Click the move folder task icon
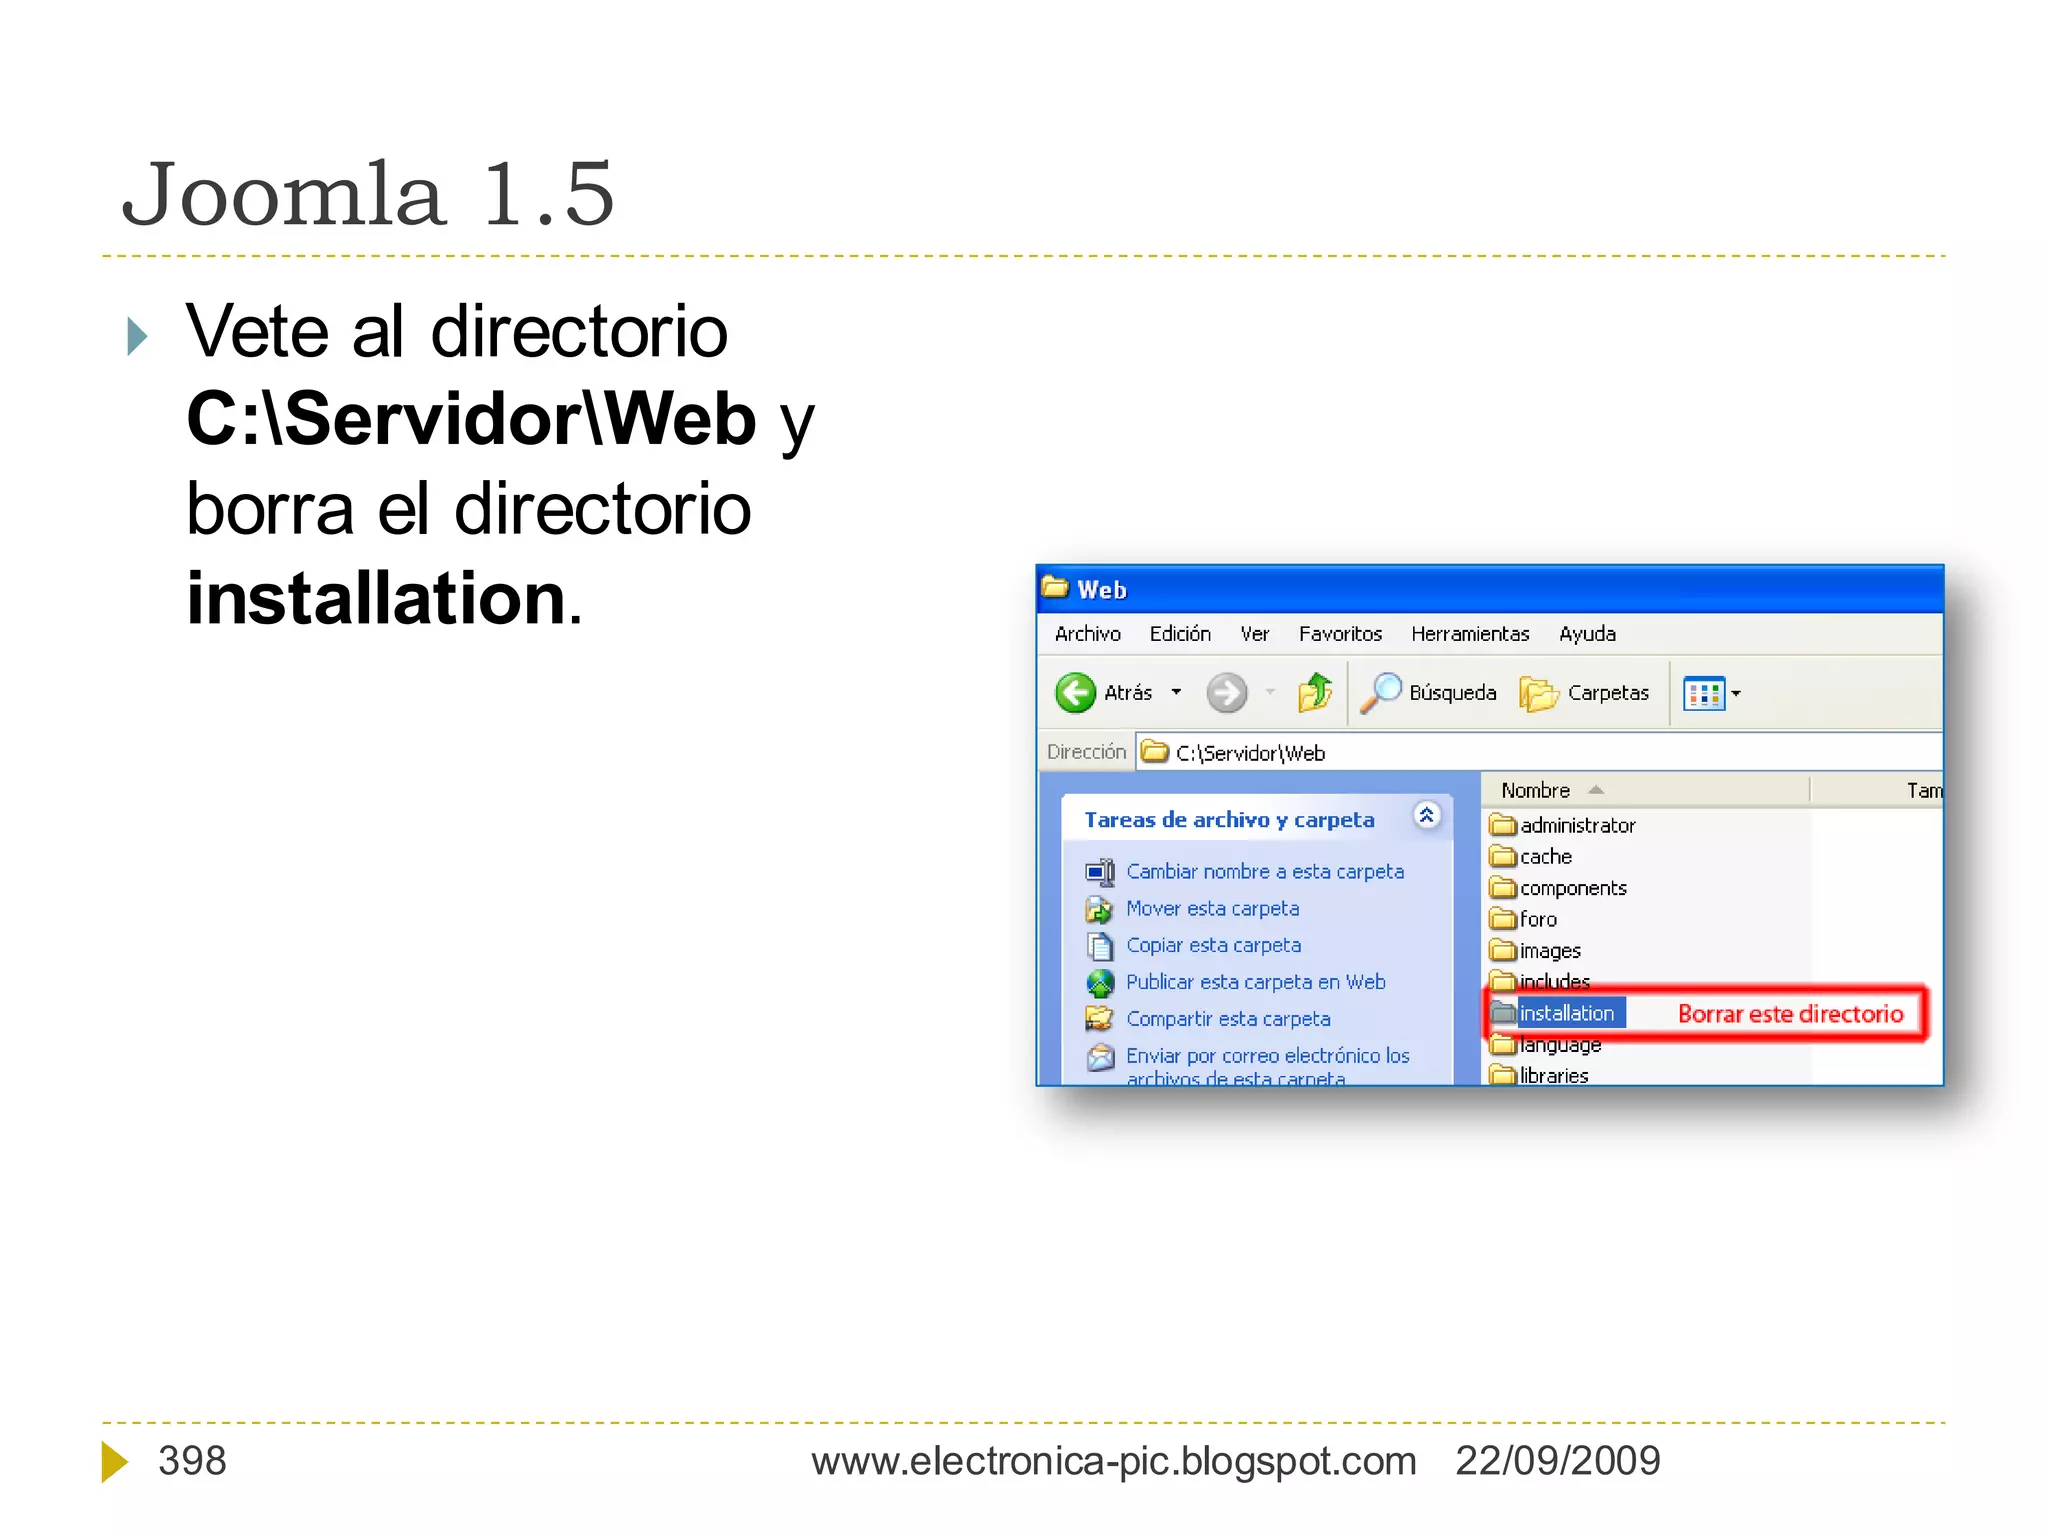Image resolution: width=2048 pixels, height=1536 pixels. click(1100, 909)
